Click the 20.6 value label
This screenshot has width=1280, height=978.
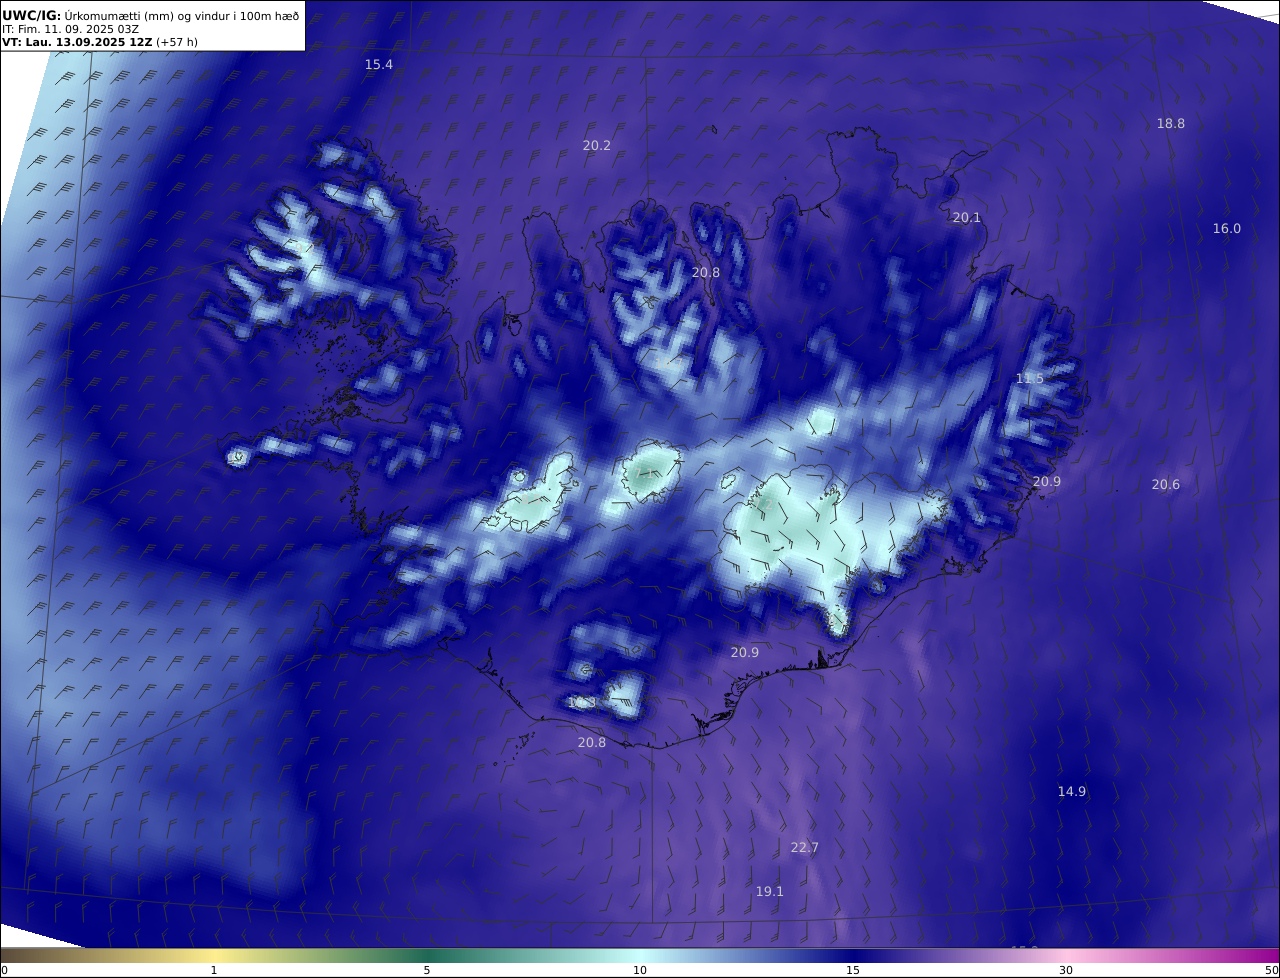tap(1166, 484)
